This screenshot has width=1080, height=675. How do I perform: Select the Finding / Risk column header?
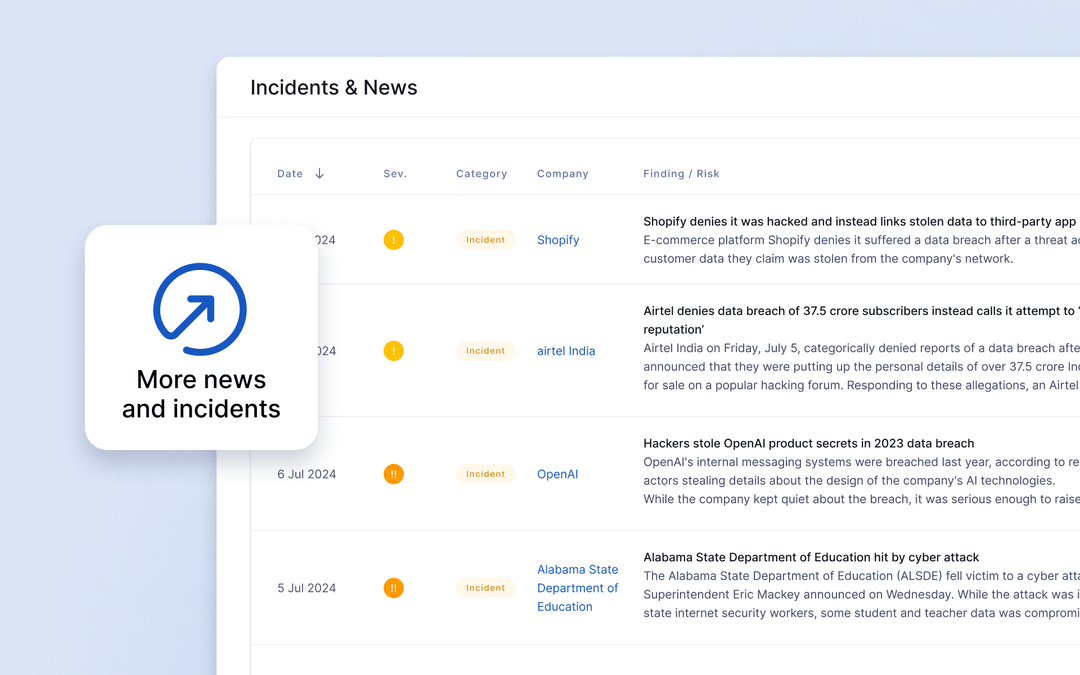click(681, 173)
